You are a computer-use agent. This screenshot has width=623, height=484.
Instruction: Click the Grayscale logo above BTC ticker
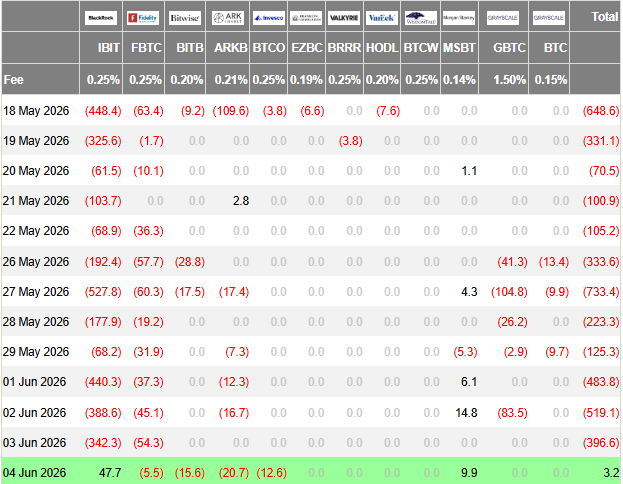coord(549,17)
